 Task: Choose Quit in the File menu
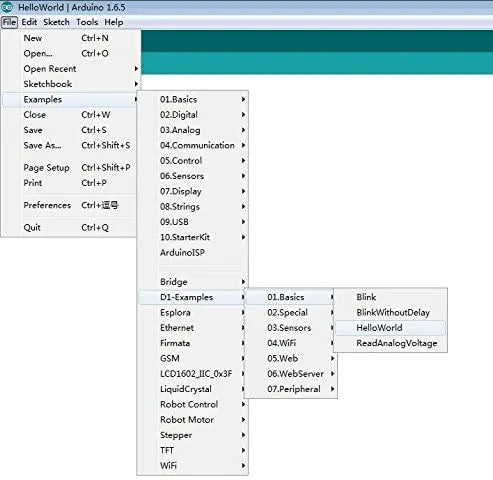[x=70, y=227]
